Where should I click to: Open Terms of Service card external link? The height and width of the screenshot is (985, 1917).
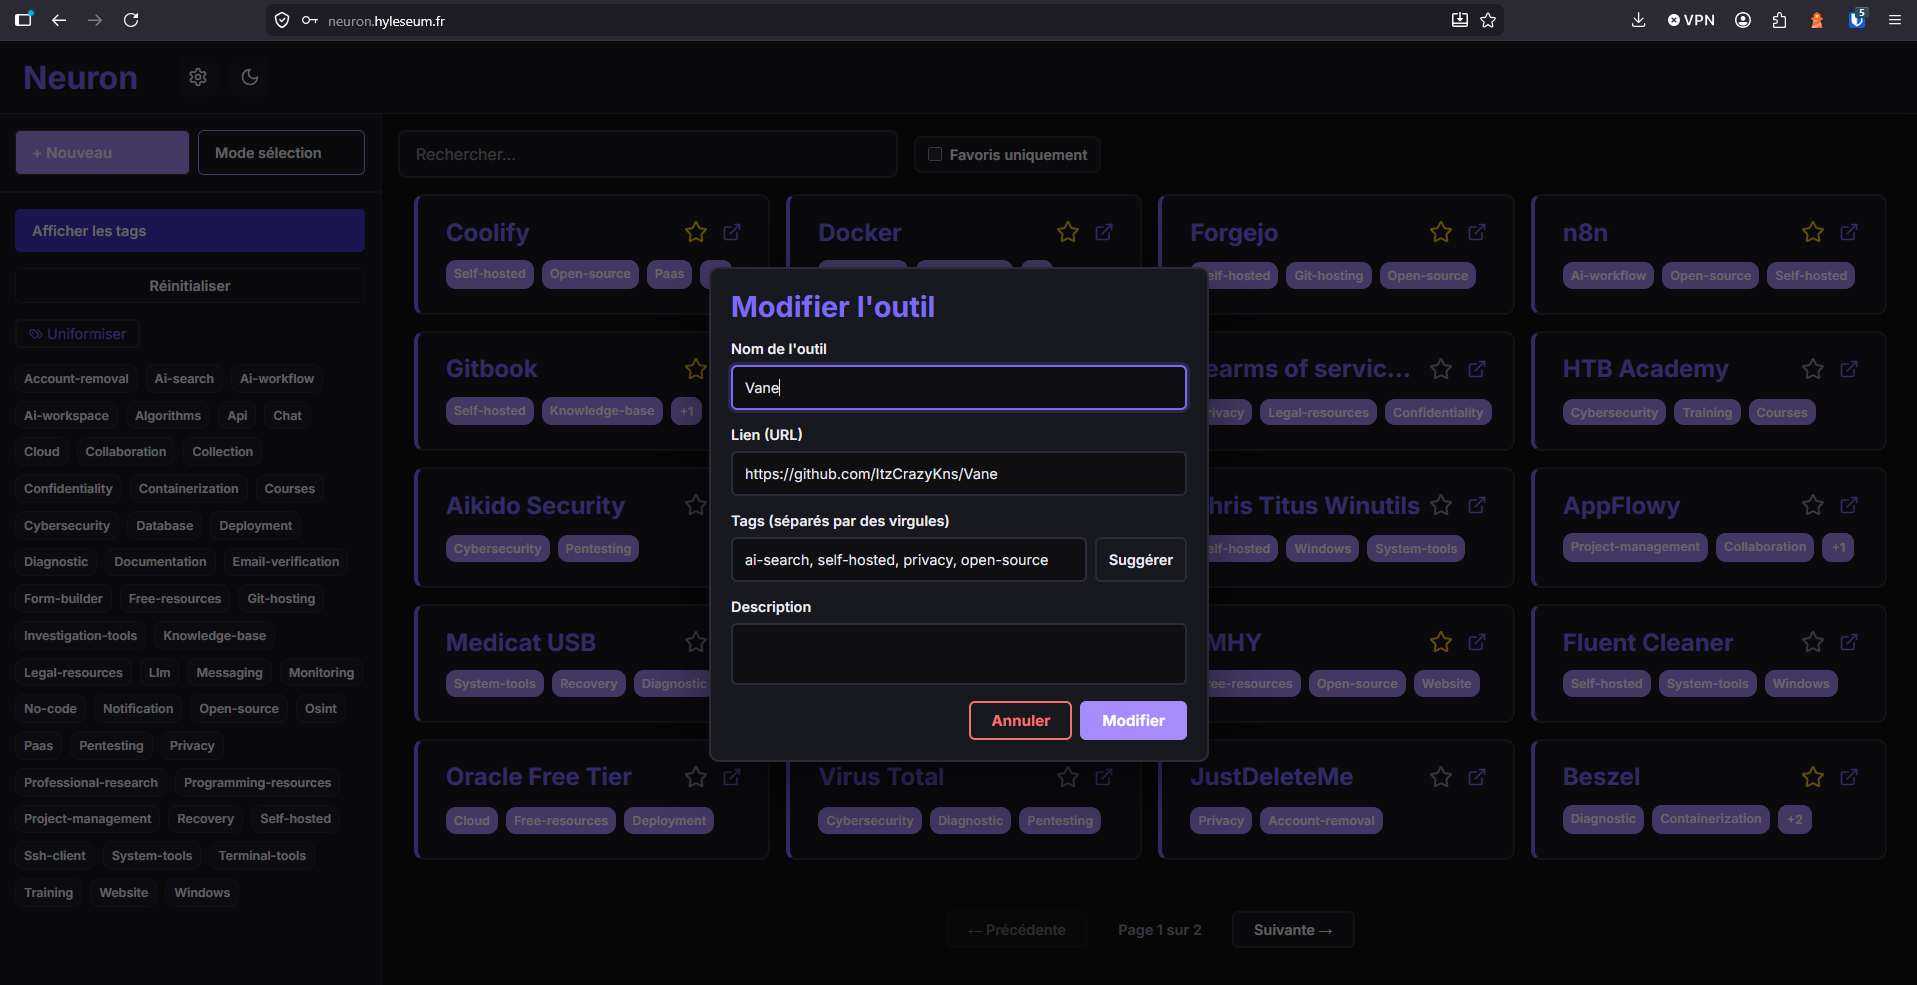click(x=1477, y=369)
